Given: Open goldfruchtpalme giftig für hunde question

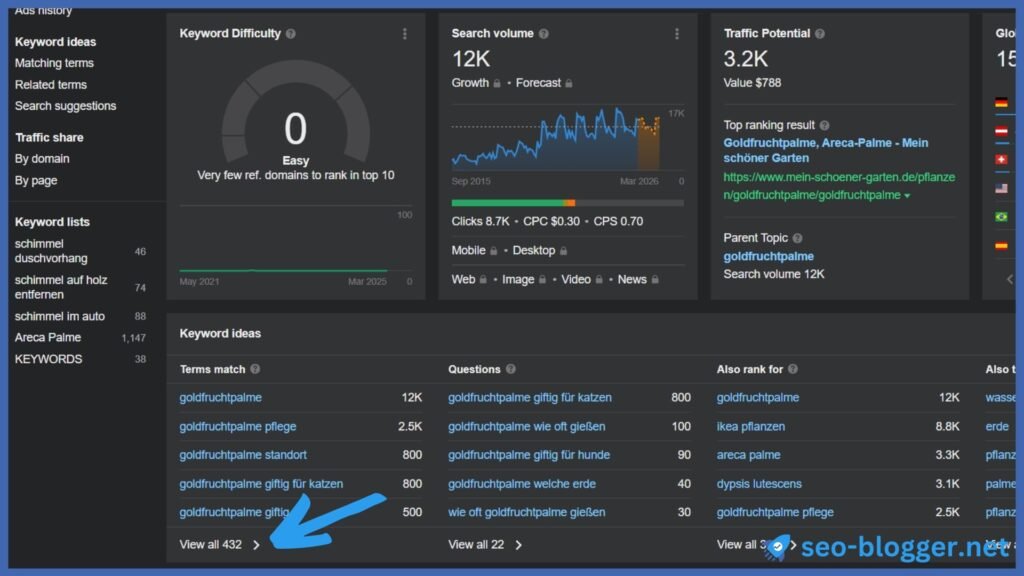Looking at the screenshot, I should (529, 455).
